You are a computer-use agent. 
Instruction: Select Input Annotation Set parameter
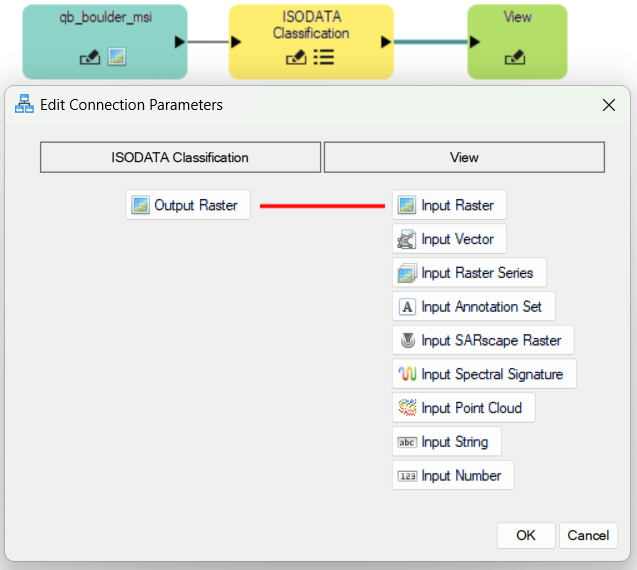pyautogui.click(x=473, y=307)
